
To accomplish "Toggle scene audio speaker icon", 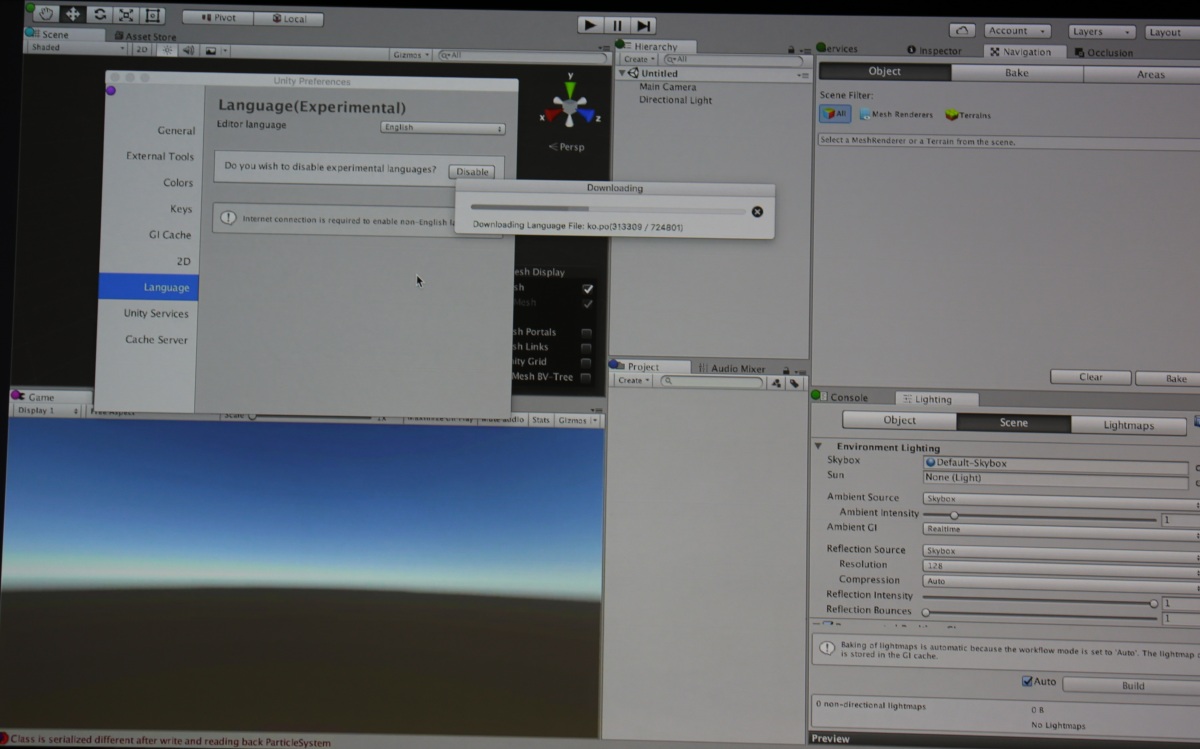I will click(188, 50).
